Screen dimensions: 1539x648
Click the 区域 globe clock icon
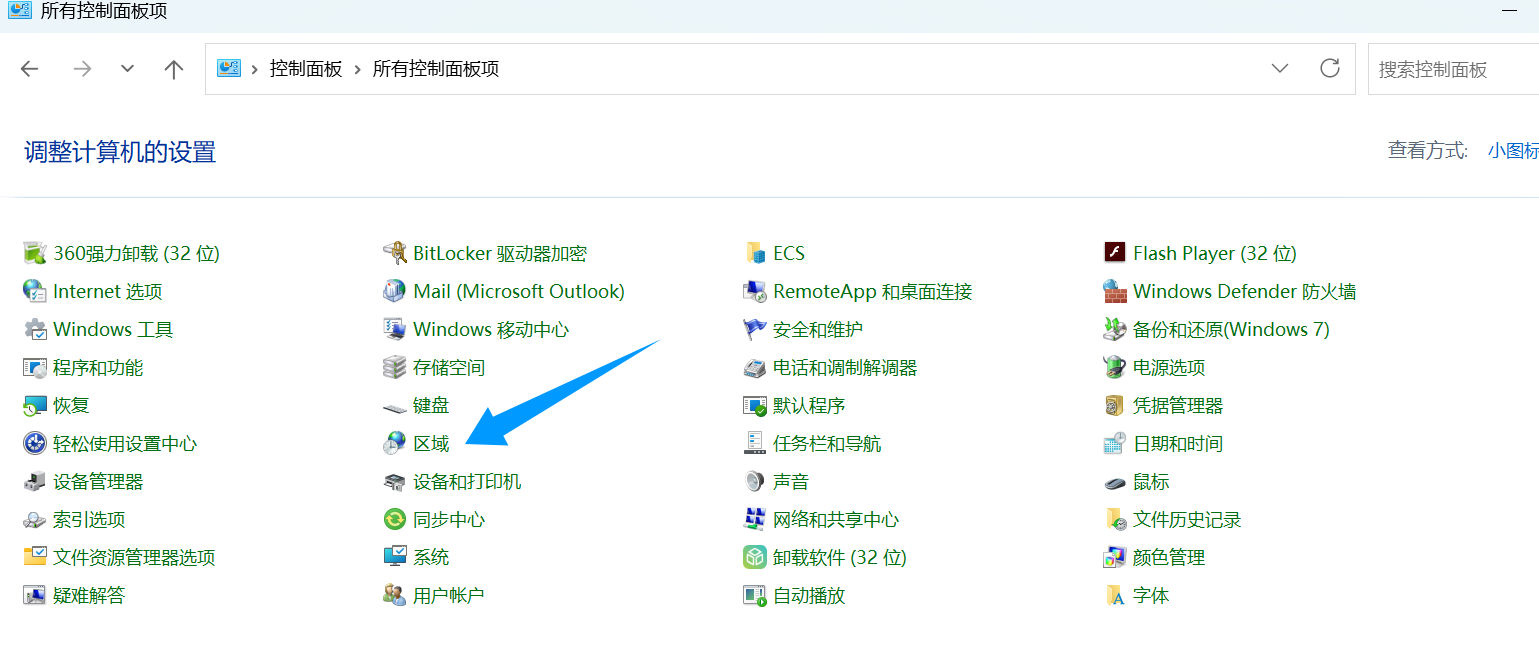(x=395, y=443)
